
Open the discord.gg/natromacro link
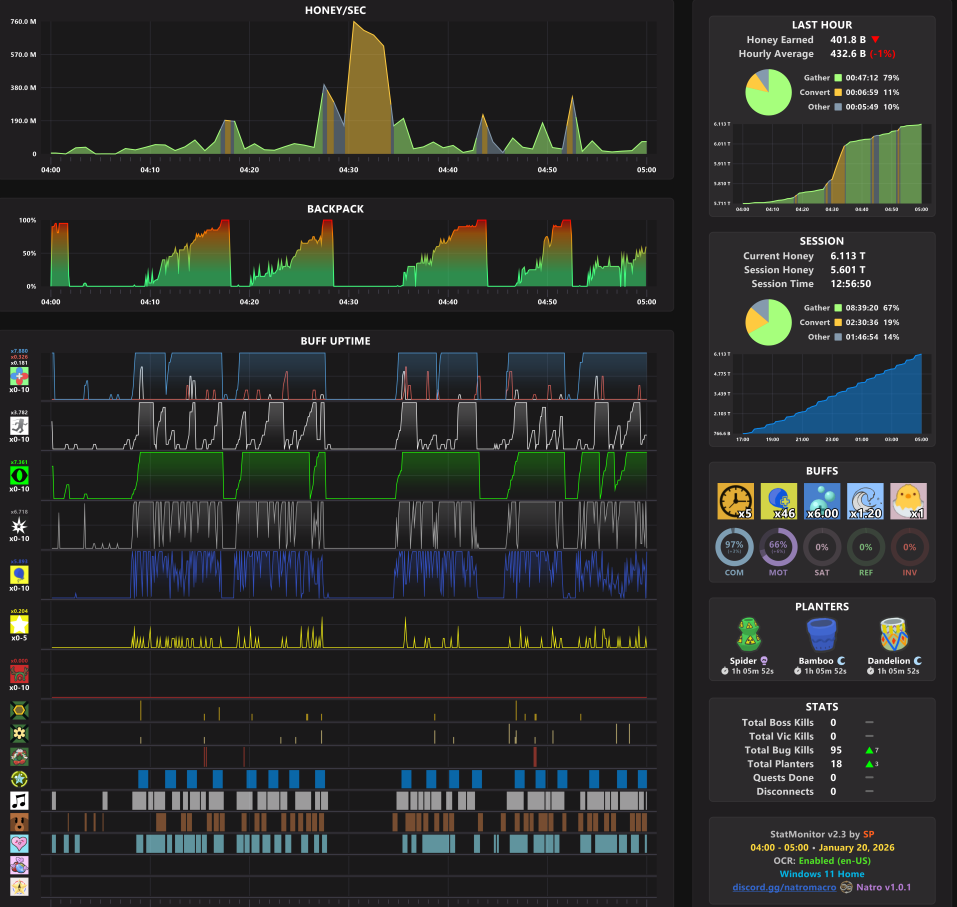784,887
